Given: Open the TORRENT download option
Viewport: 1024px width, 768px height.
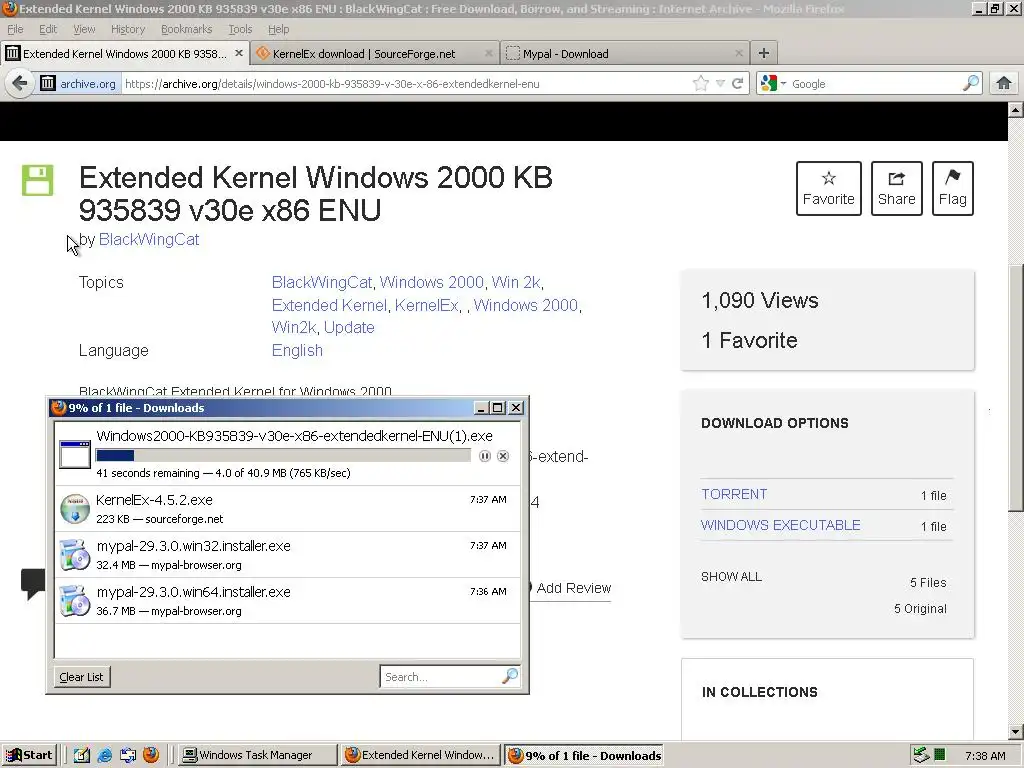Looking at the screenshot, I should click(x=734, y=494).
